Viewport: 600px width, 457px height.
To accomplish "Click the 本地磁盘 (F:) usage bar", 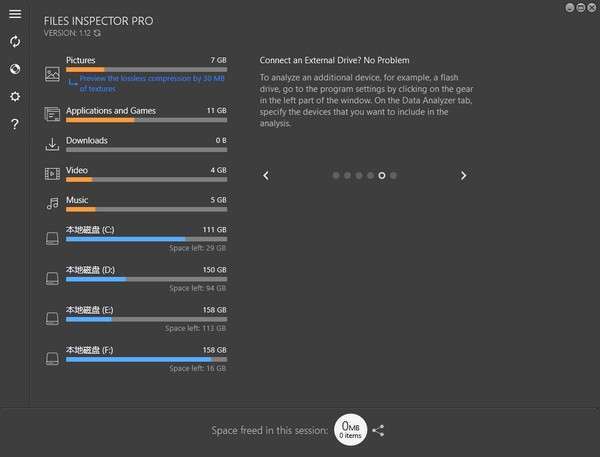I will [x=146, y=359].
